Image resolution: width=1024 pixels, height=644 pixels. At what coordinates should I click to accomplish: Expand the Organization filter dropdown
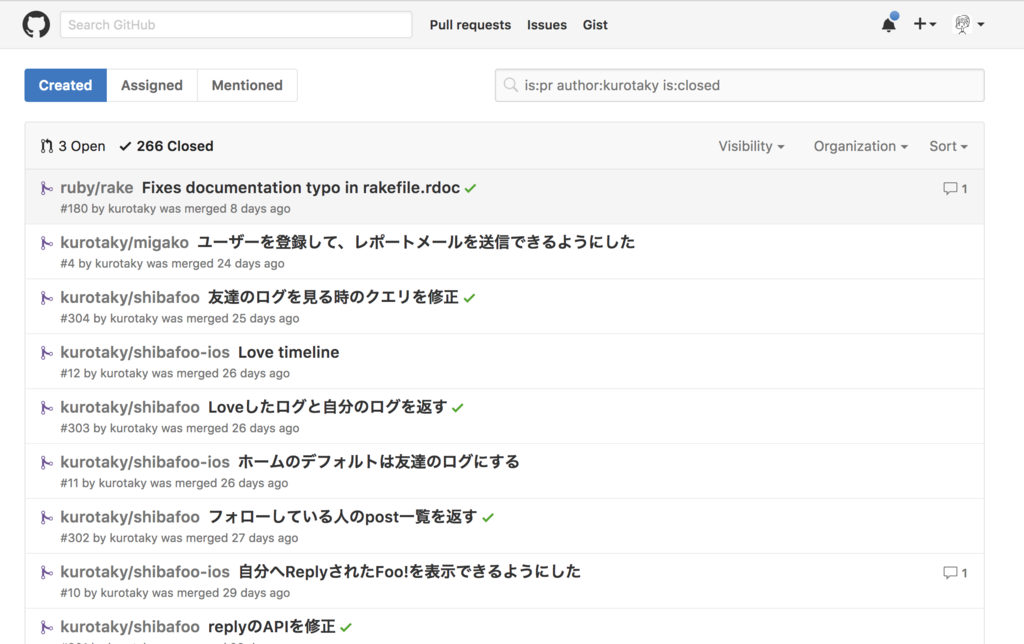pyautogui.click(x=860, y=146)
